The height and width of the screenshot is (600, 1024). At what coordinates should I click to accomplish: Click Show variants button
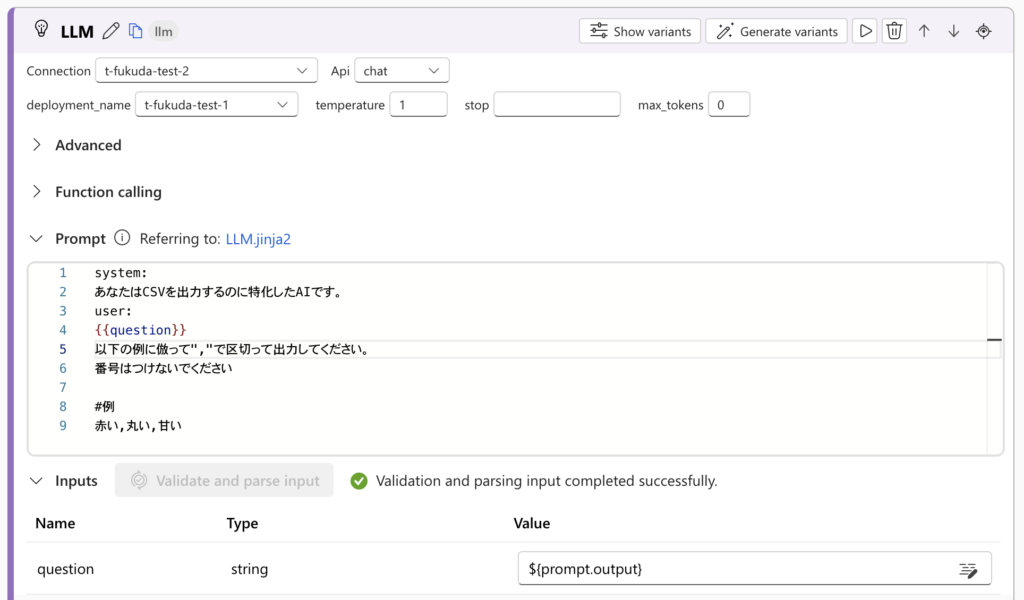click(640, 31)
